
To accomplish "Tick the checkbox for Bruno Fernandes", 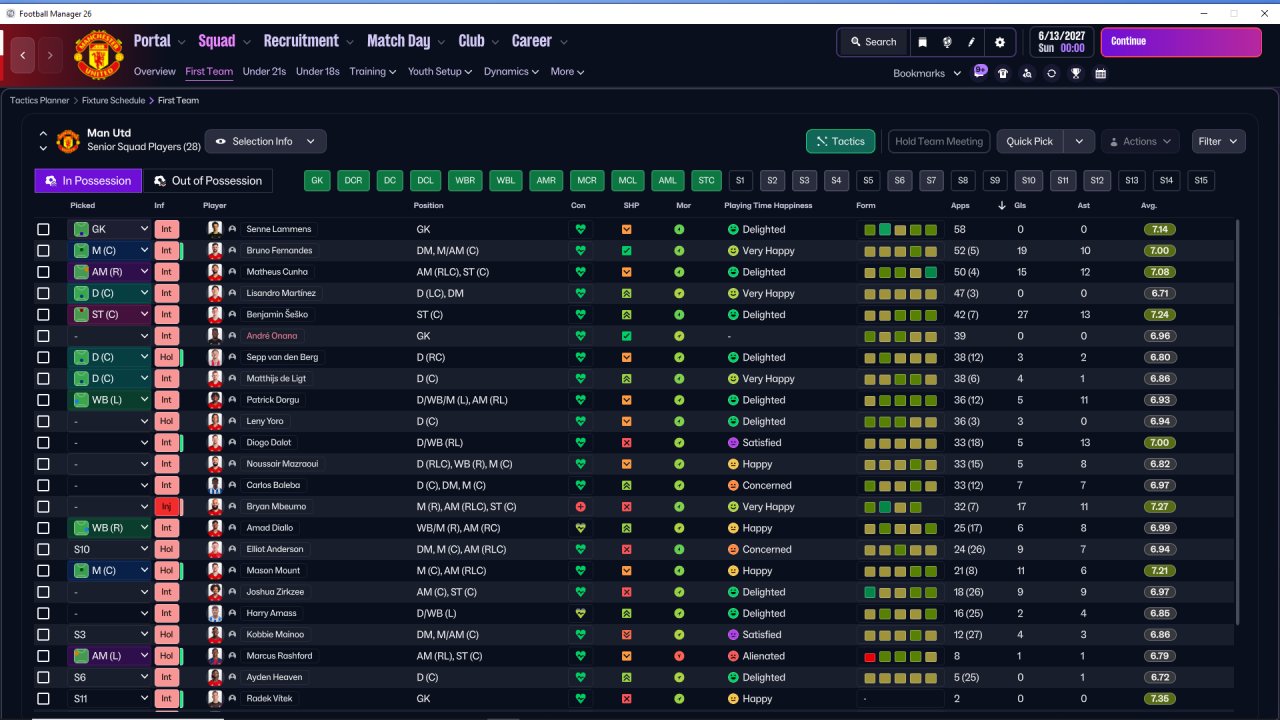I will pos(43,251).
